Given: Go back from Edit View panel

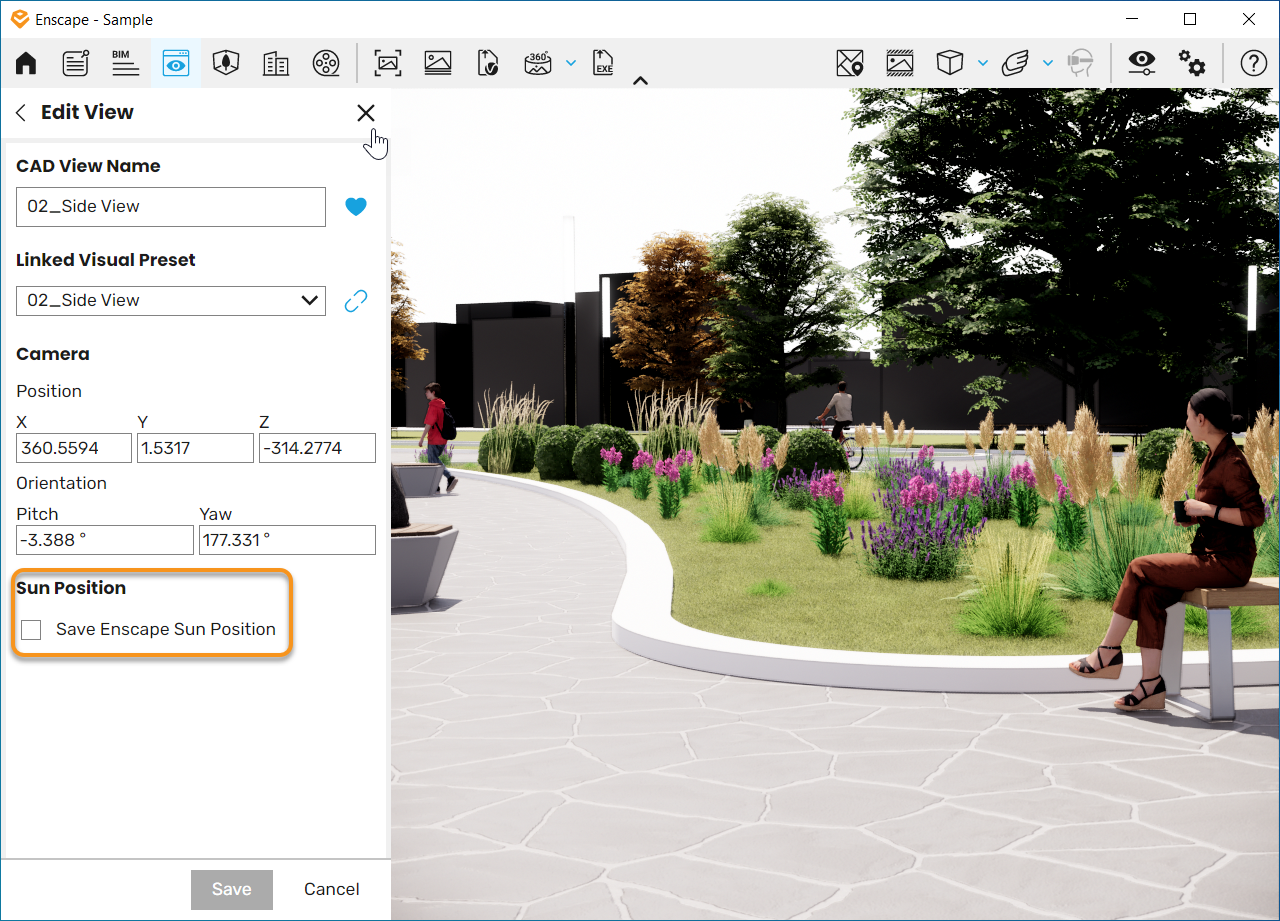Looking at the screenshot, I should point(21,113).
